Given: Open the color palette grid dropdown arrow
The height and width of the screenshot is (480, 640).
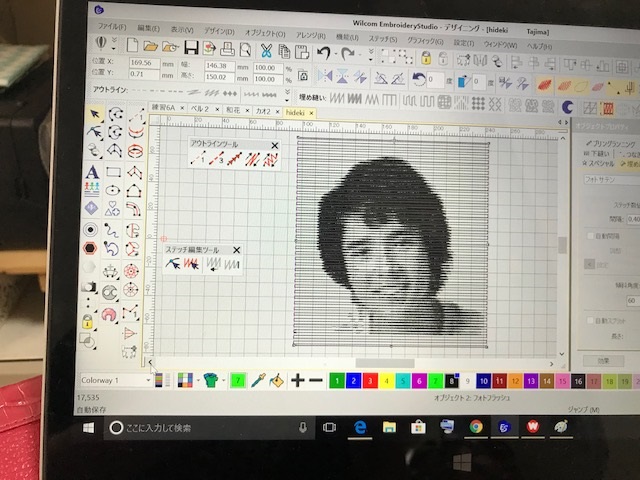Looking at the screenshot, I should click(198, 380).
